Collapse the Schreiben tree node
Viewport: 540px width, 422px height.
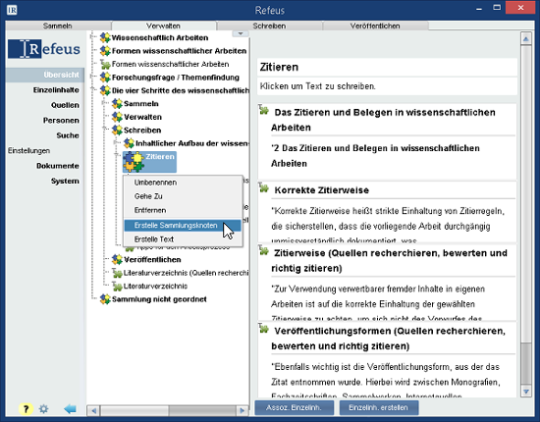(105, 128)
